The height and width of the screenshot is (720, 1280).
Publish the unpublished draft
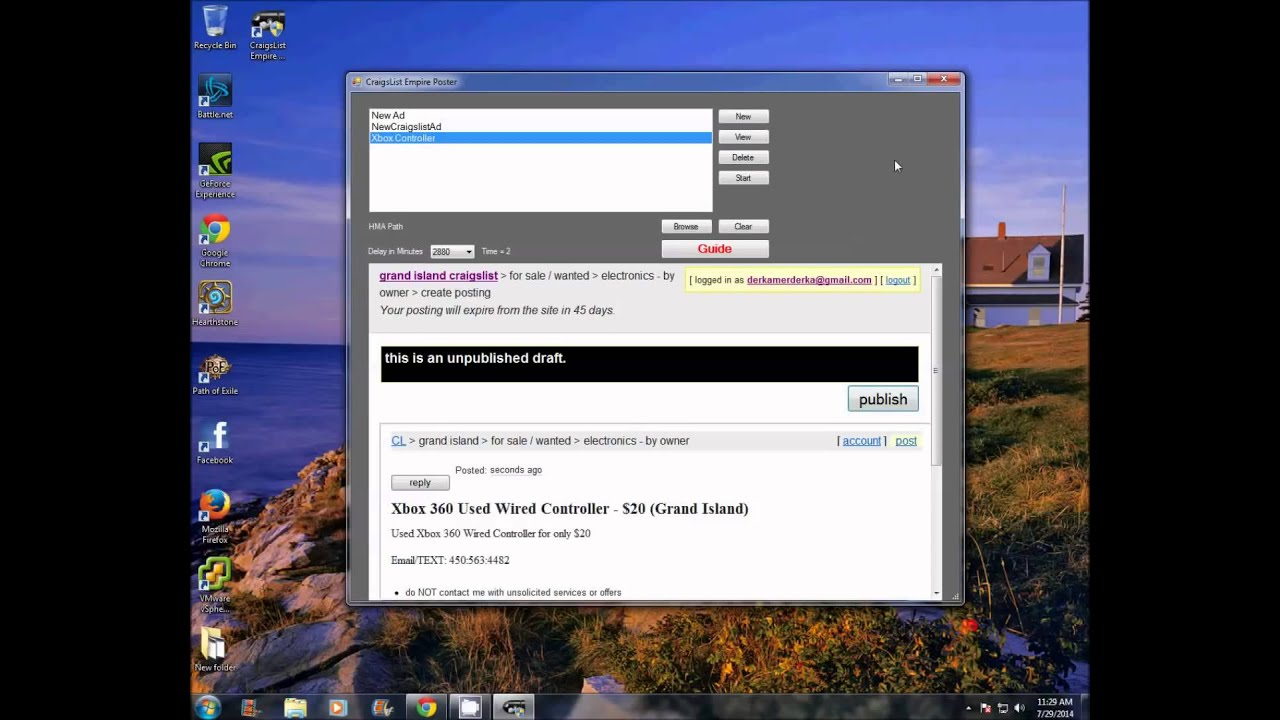pyautogui.click(x=883, y=399)
